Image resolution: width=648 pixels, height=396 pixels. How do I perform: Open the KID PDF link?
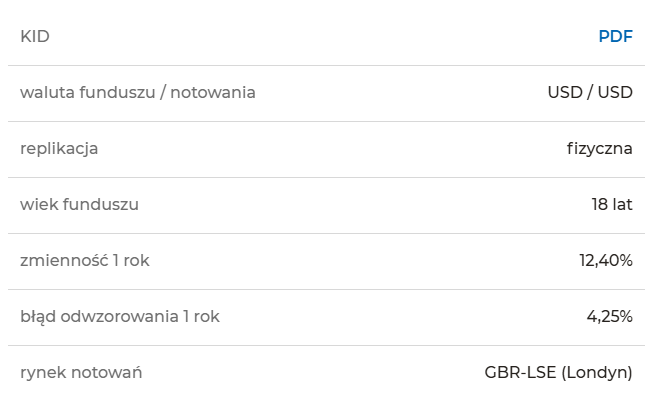[x=615, y=36]
